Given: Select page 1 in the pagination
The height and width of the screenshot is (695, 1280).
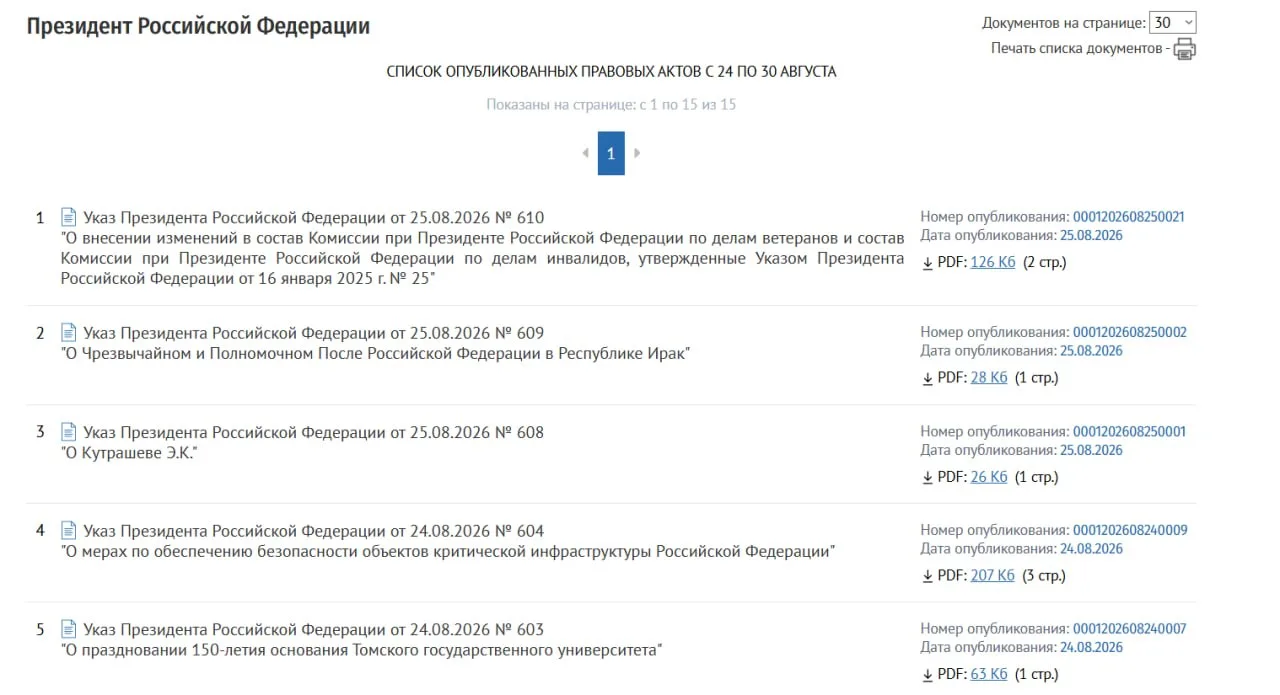Looking at the screenshot, I should (611, 153).
